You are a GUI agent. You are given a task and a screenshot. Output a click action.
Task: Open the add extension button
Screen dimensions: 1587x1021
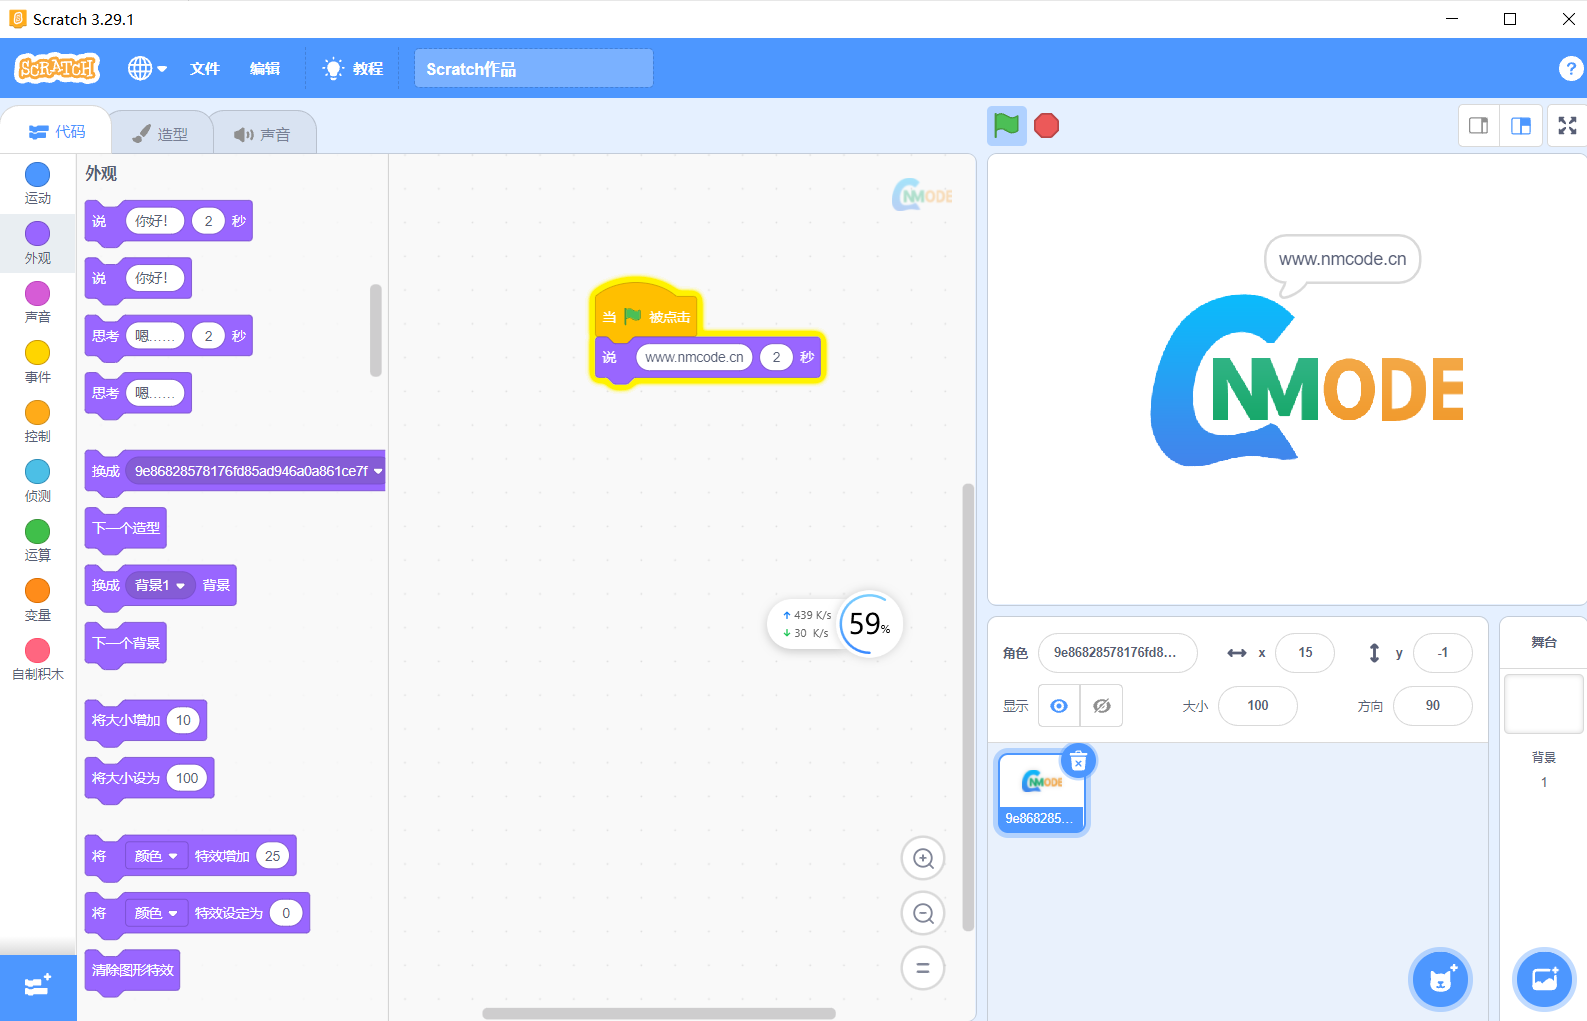tap(38, 987)
